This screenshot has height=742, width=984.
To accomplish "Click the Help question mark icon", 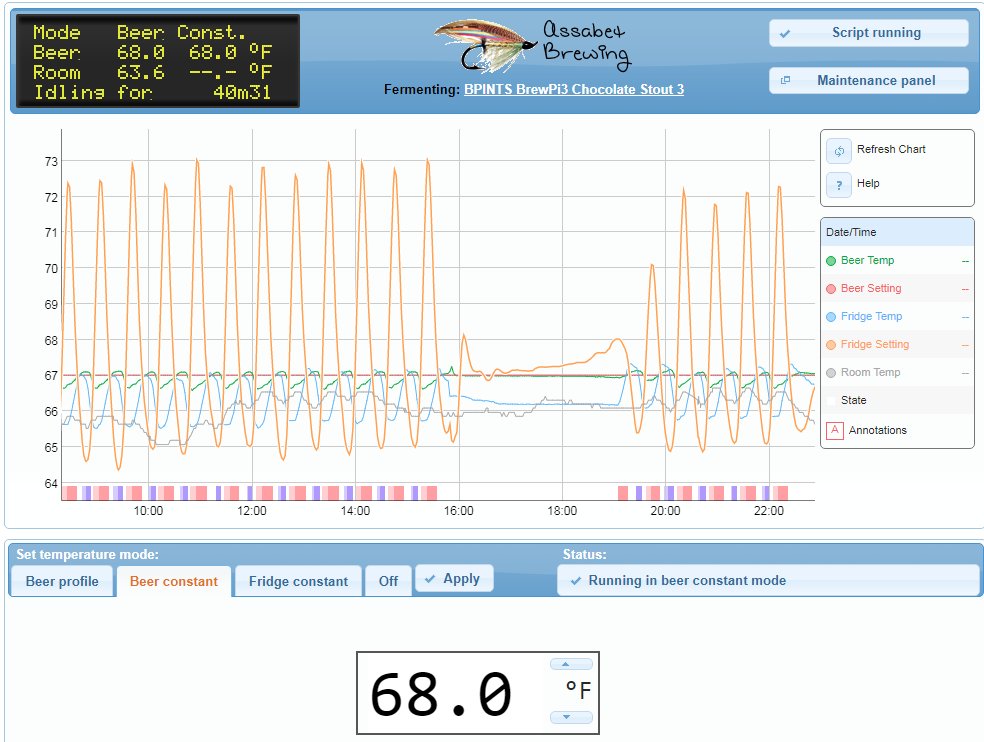I will tap(838, 185).
